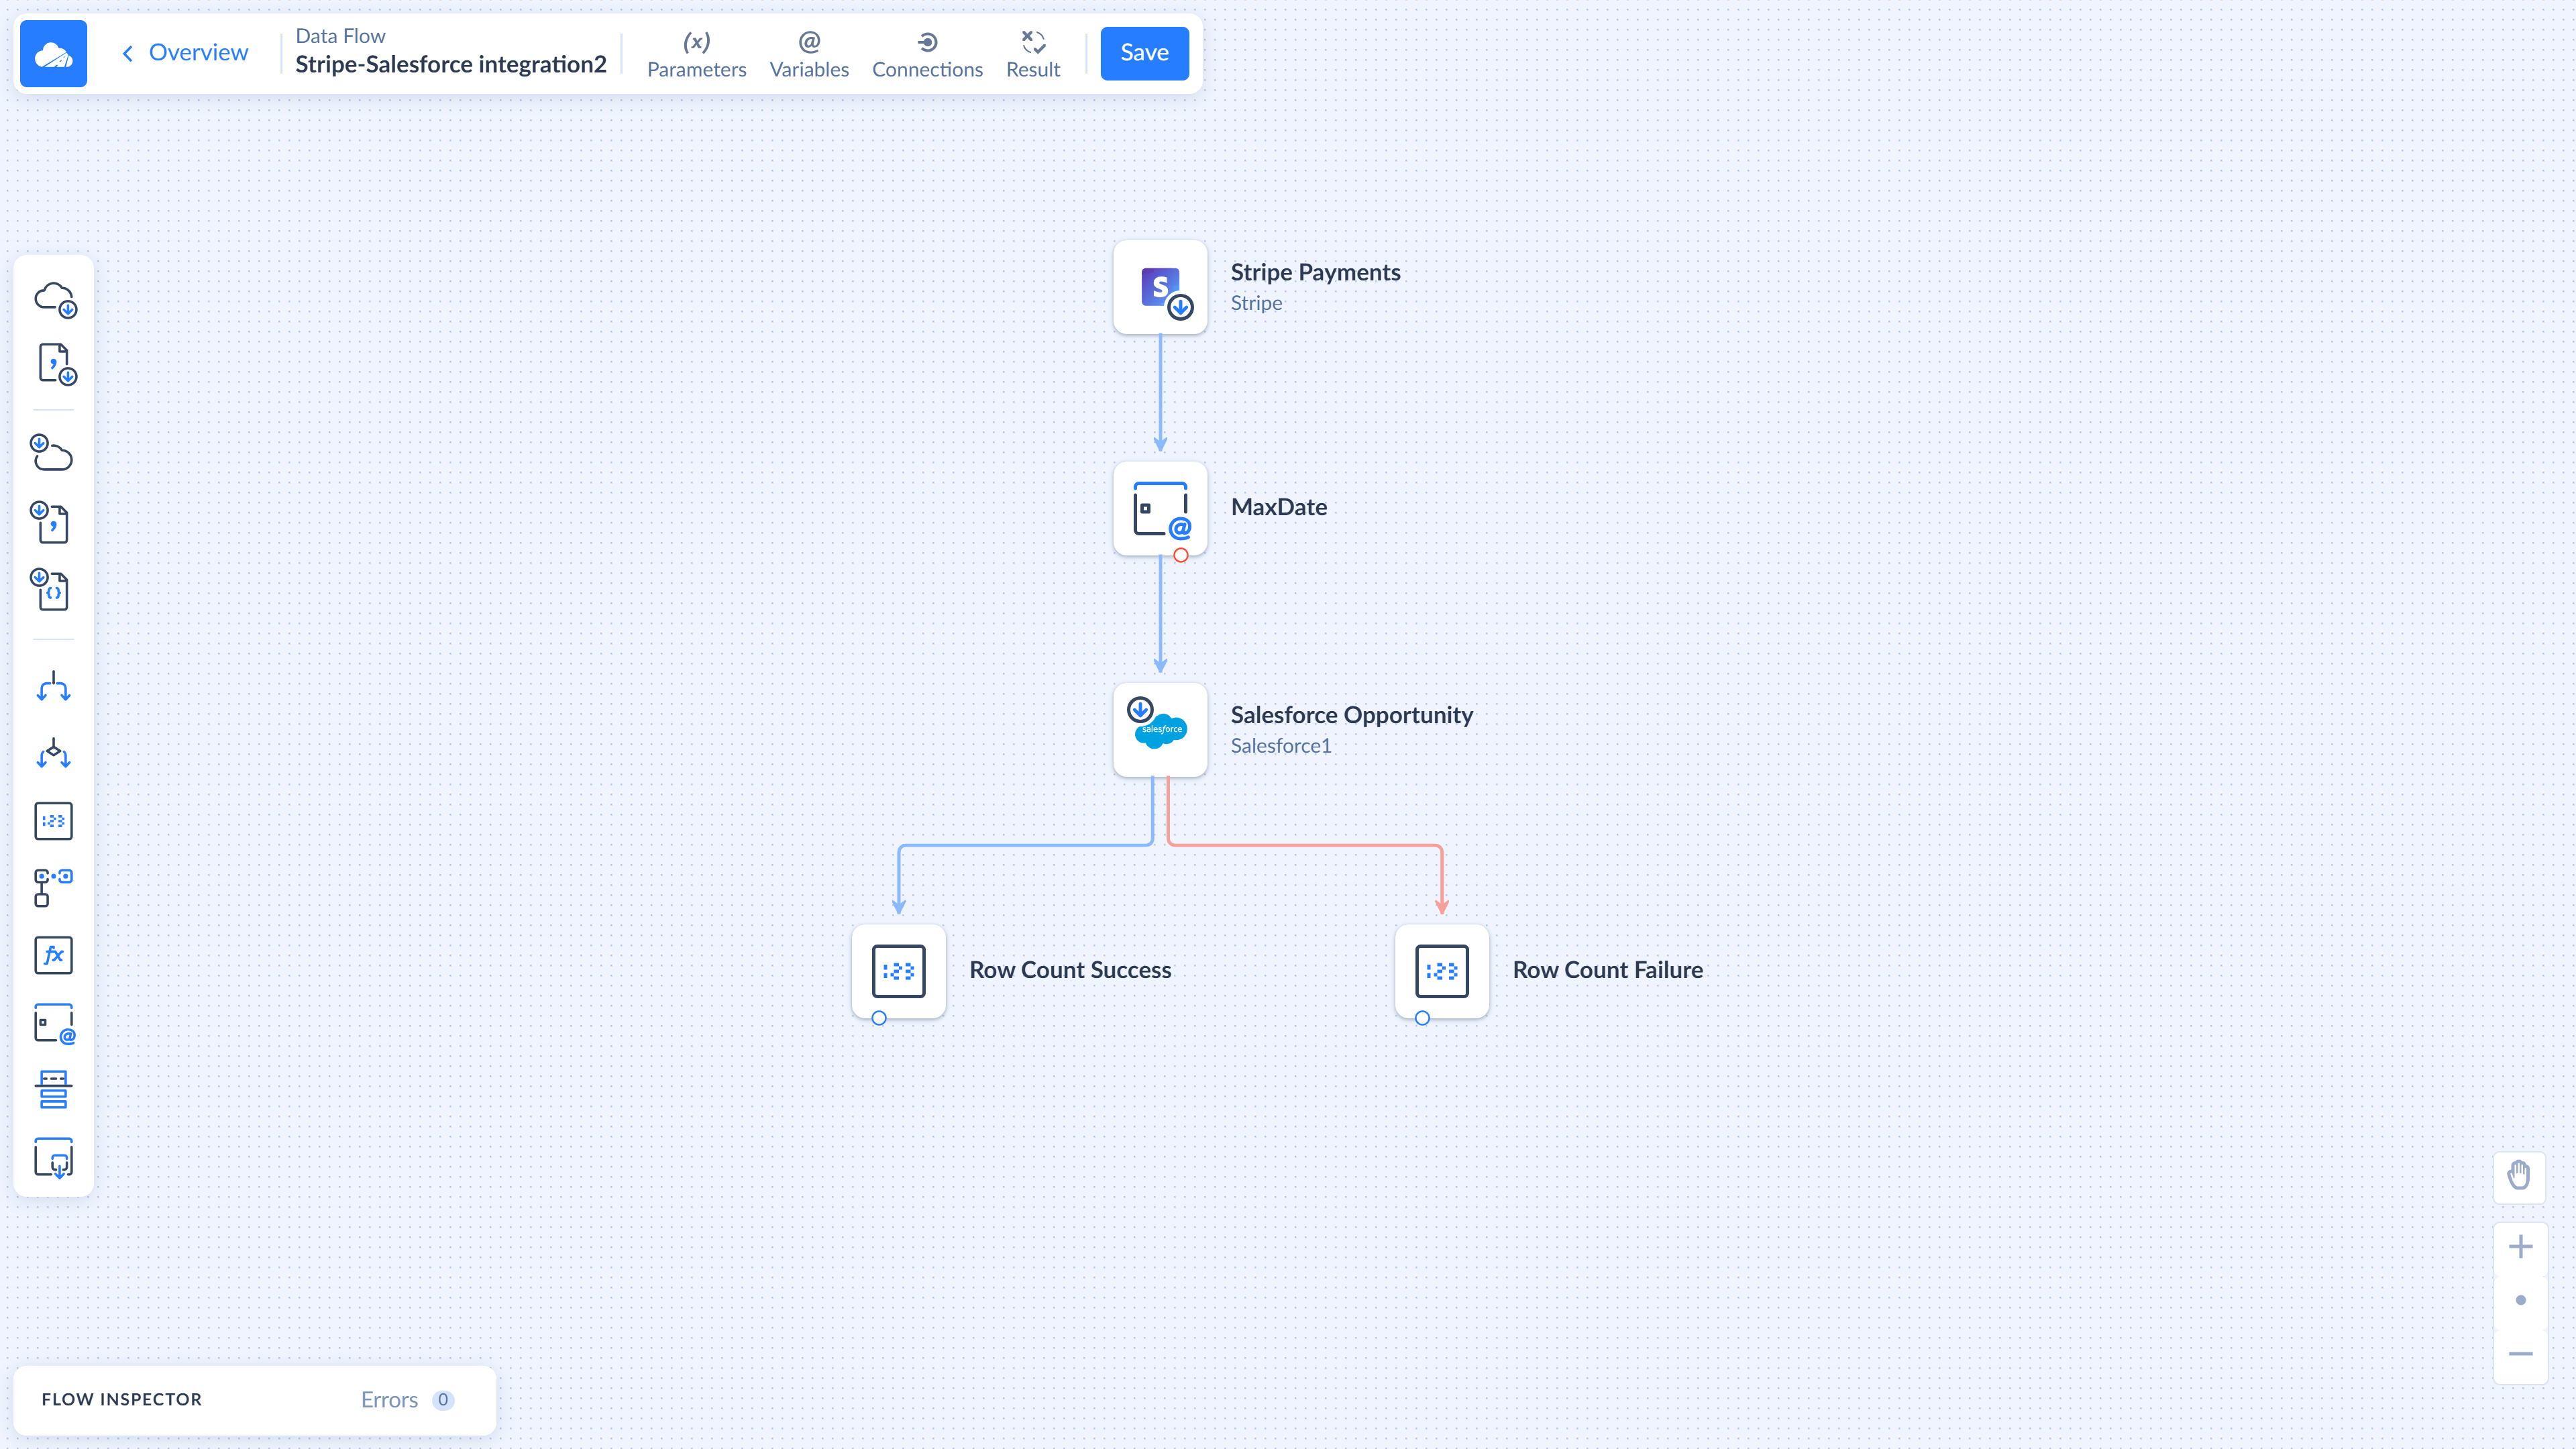Go back to Overview

(185, 52)
